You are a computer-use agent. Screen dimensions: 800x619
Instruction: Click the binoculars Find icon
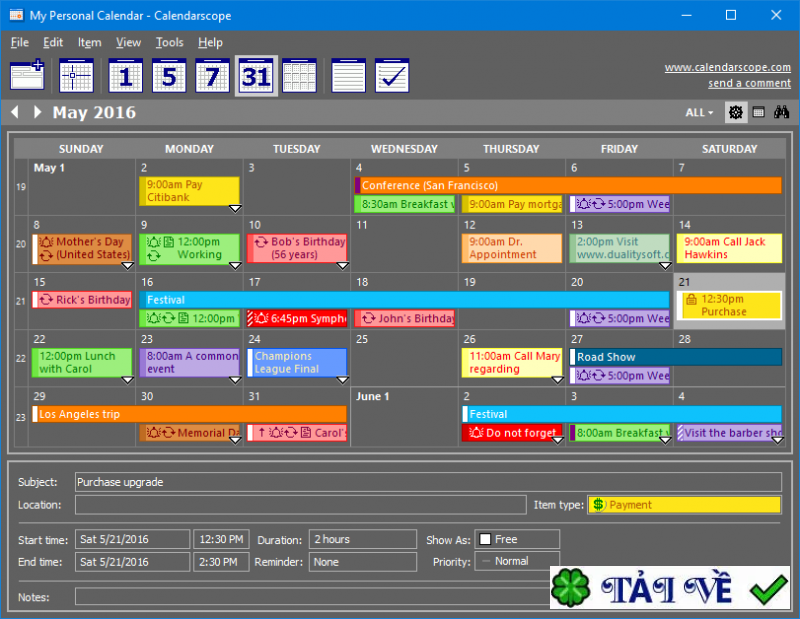(x=782, y=112)
